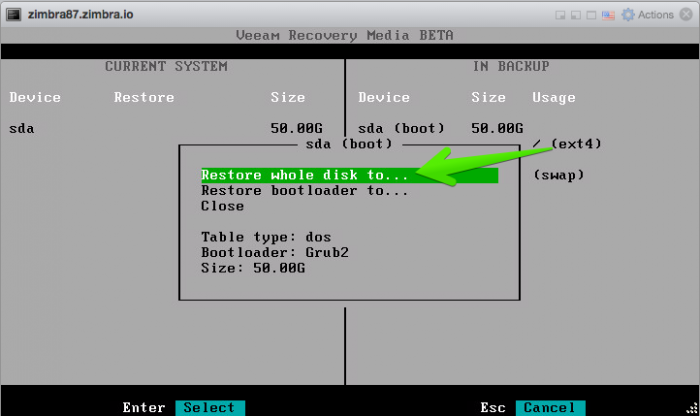Click the Cancel button next to Esc

[550, 408]
